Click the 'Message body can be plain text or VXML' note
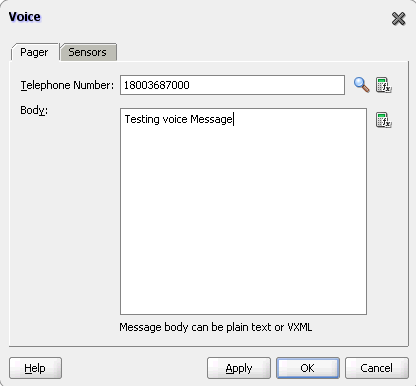The height and width of the screenshot is (386, 416). click(216, 327)
